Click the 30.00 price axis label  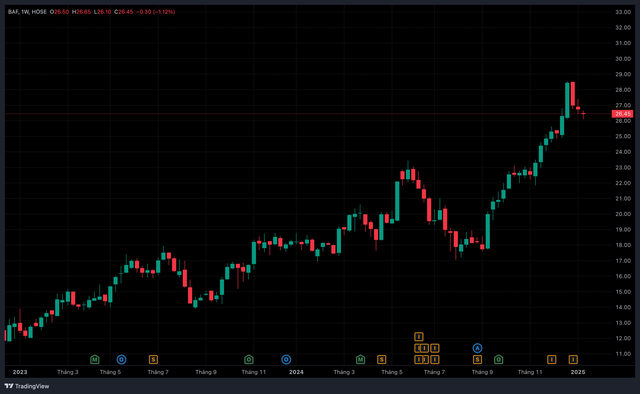pos(623,58)
